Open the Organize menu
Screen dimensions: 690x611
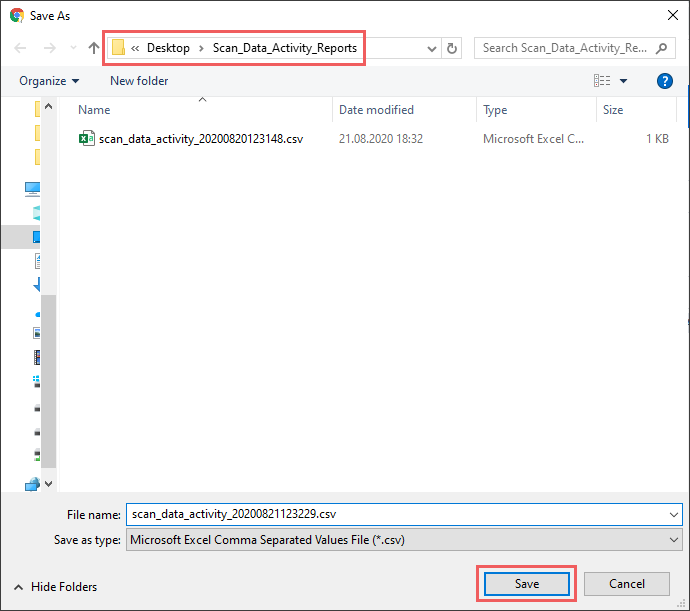pyautogui.click(x=49, y=81)
